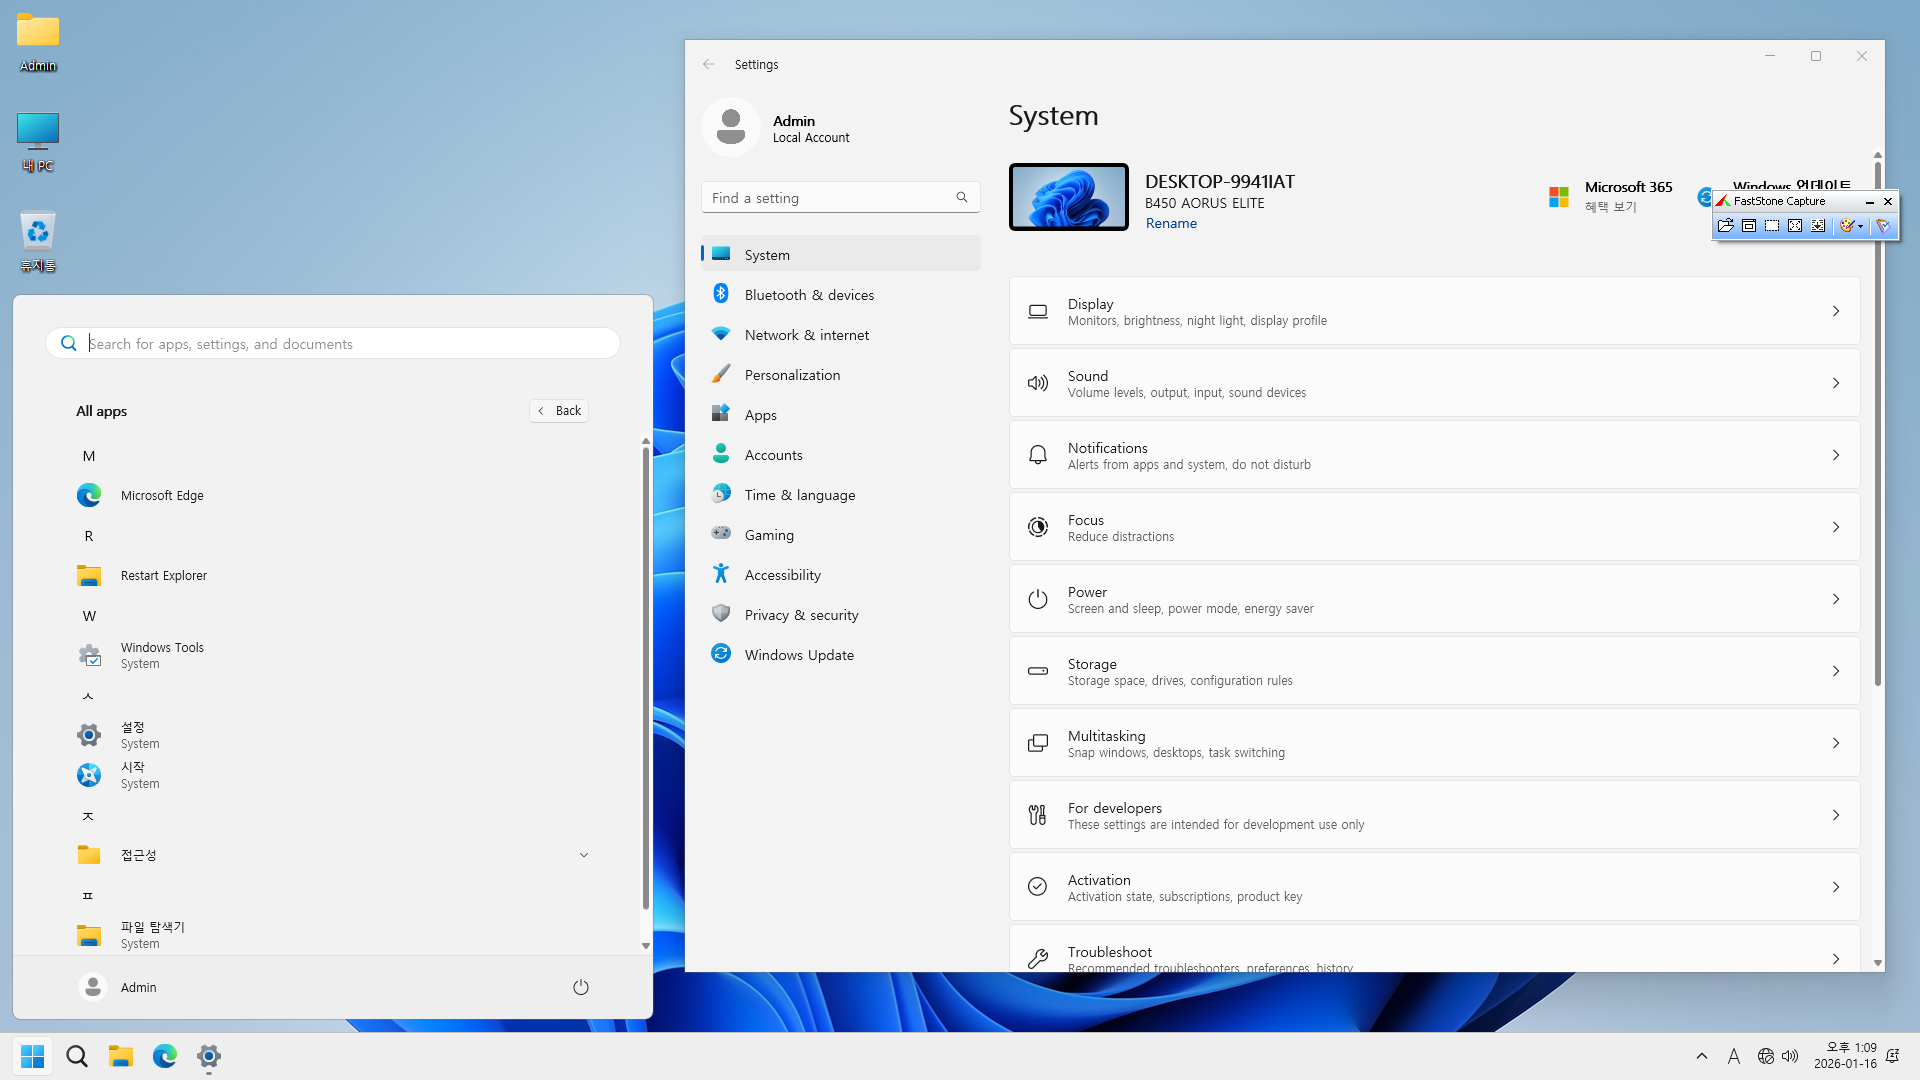This screenshot has width=1920, height=1080.
Task: Open Microsoft Edge from taskbar
Action: click(165, 1056)
